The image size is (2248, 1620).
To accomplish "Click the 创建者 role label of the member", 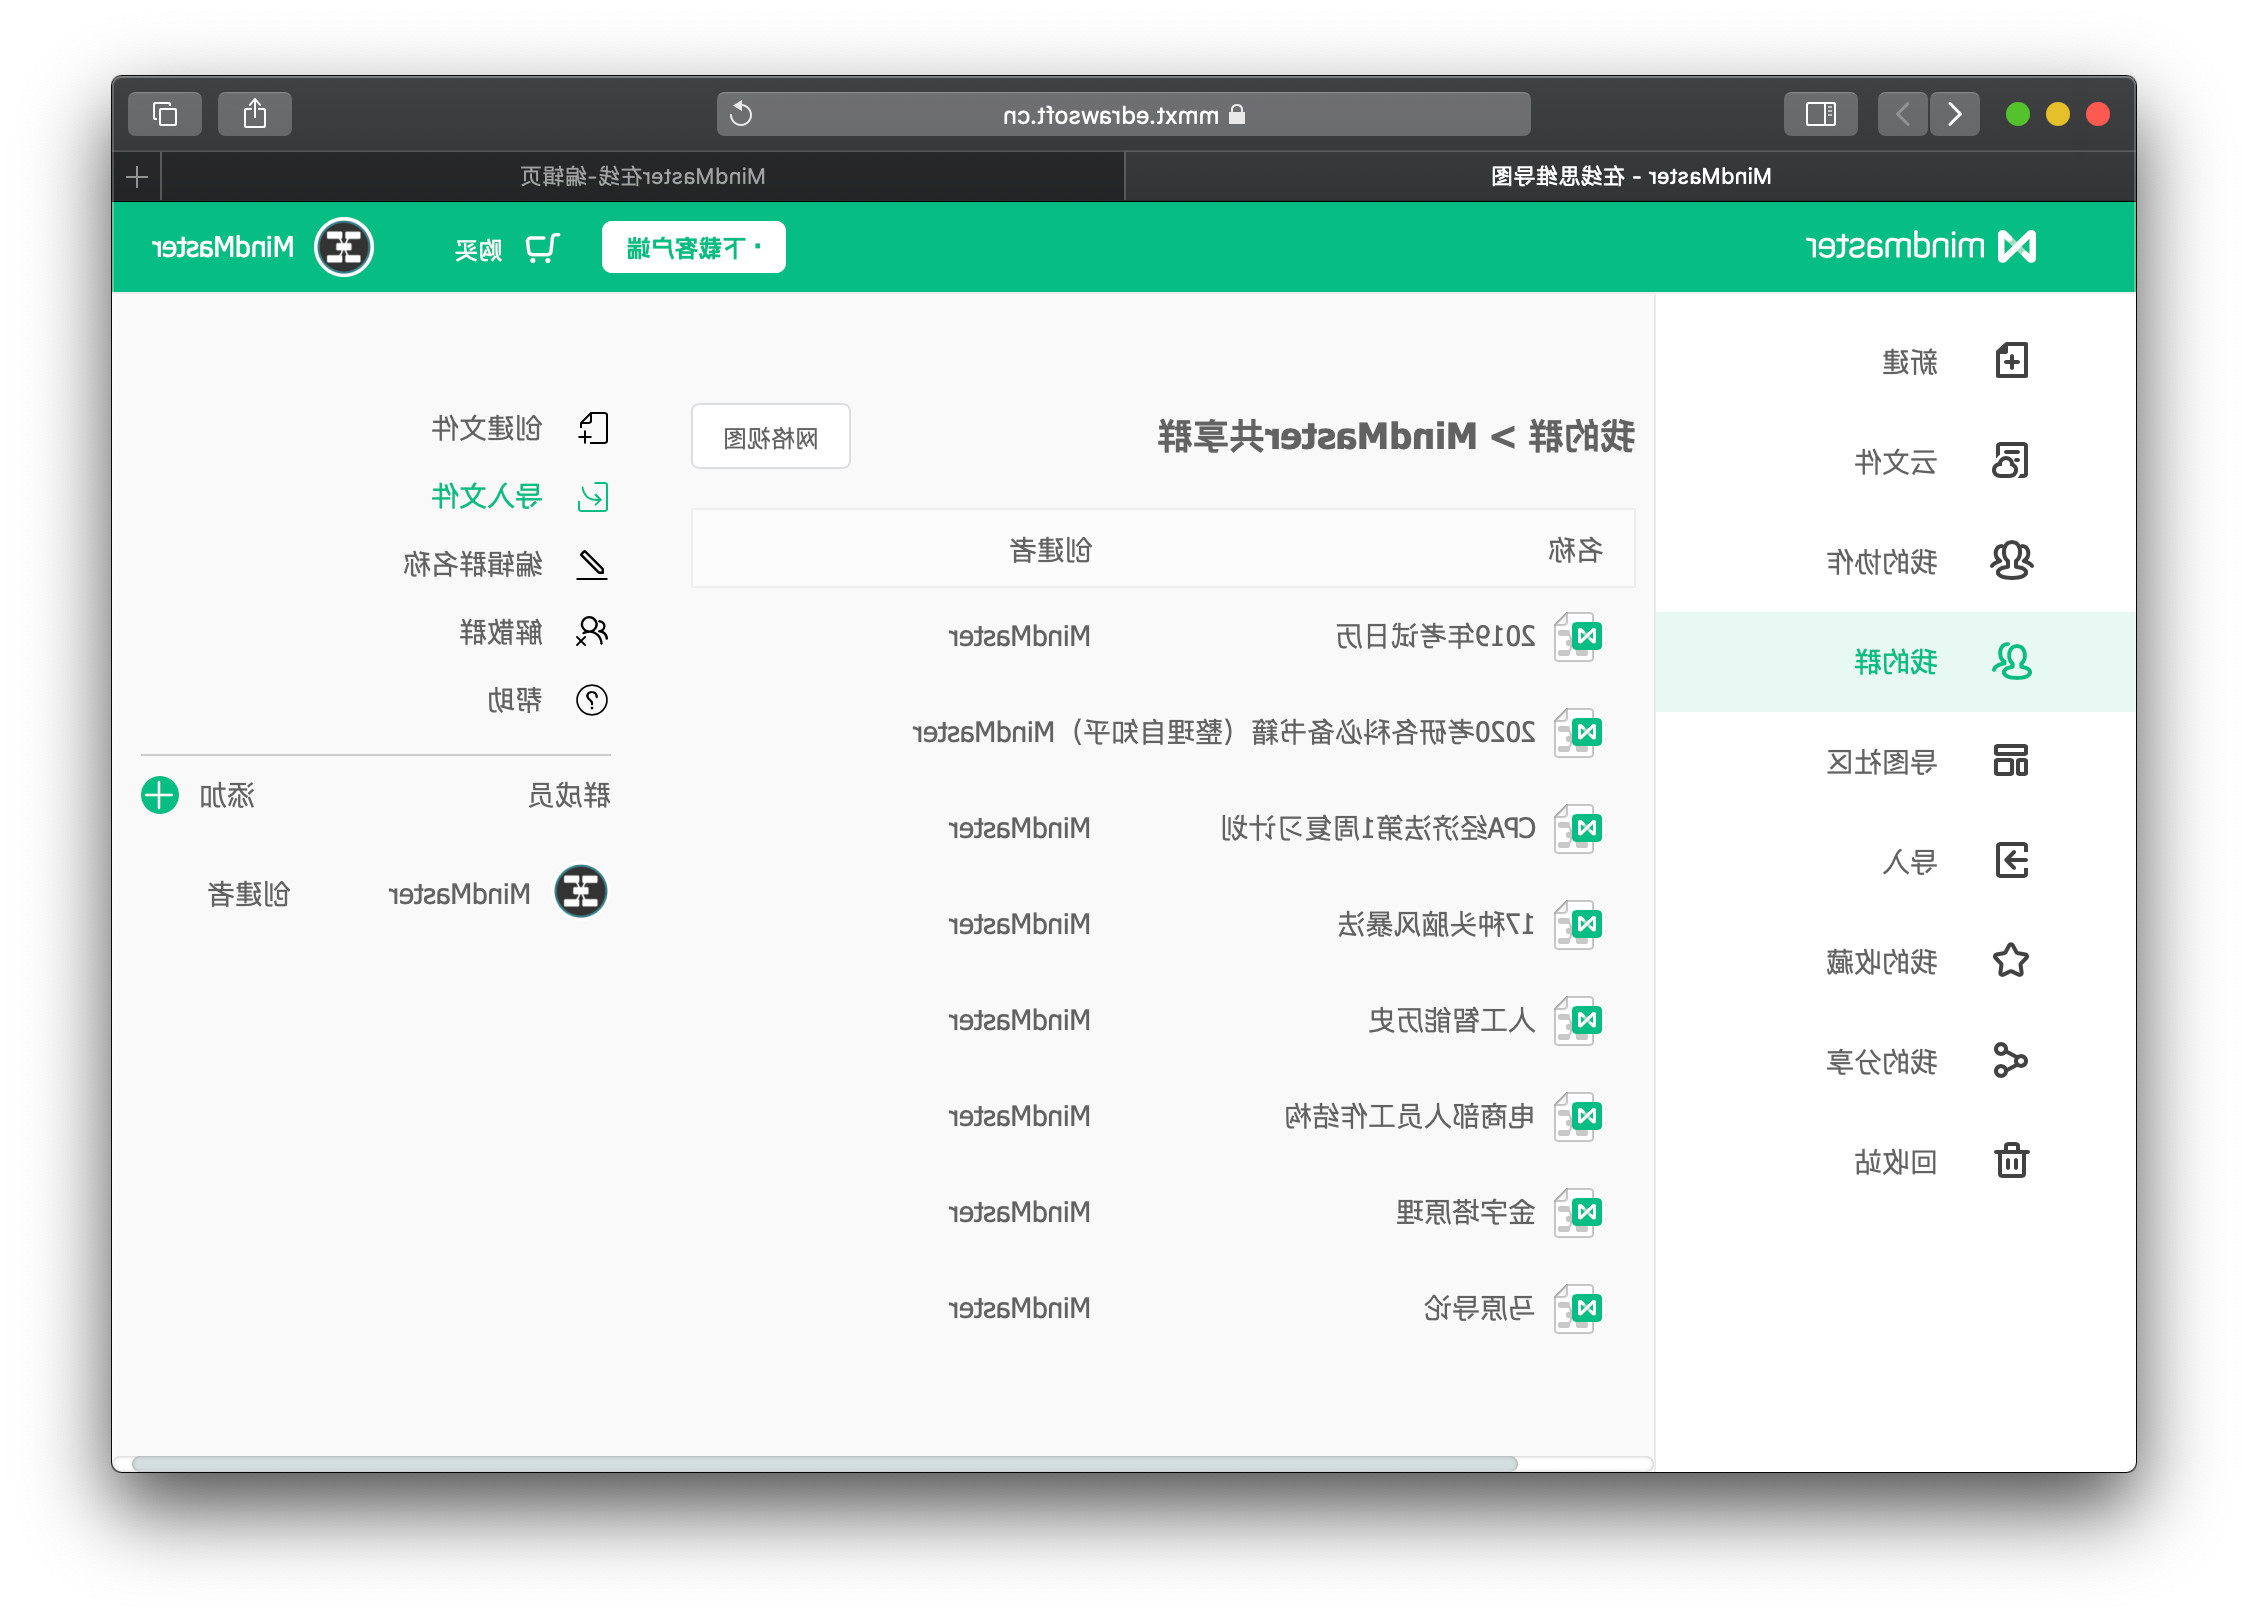I will [249, 893].
